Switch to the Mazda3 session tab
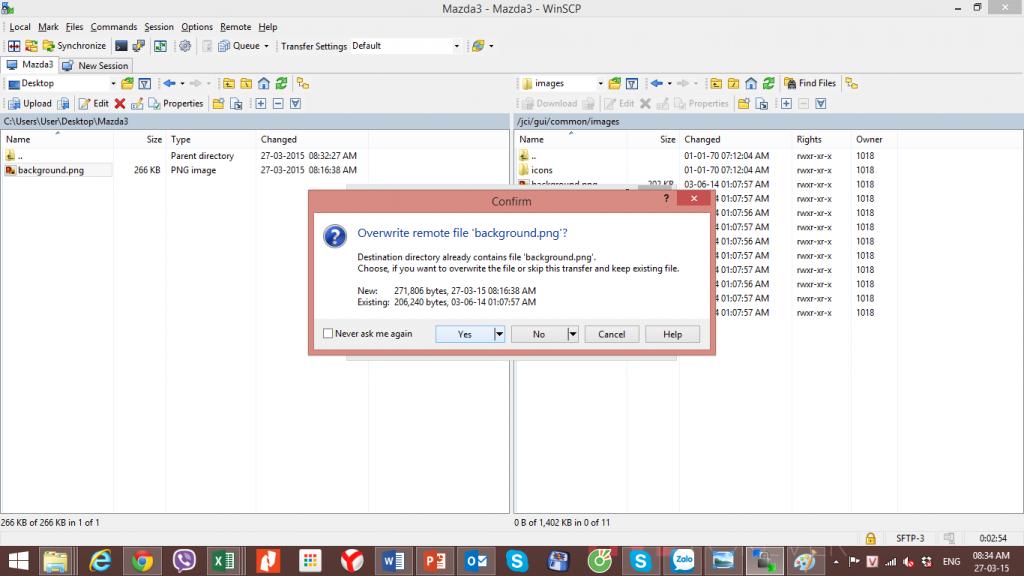This screenshot has height=576, width=1024. [30, 65]
